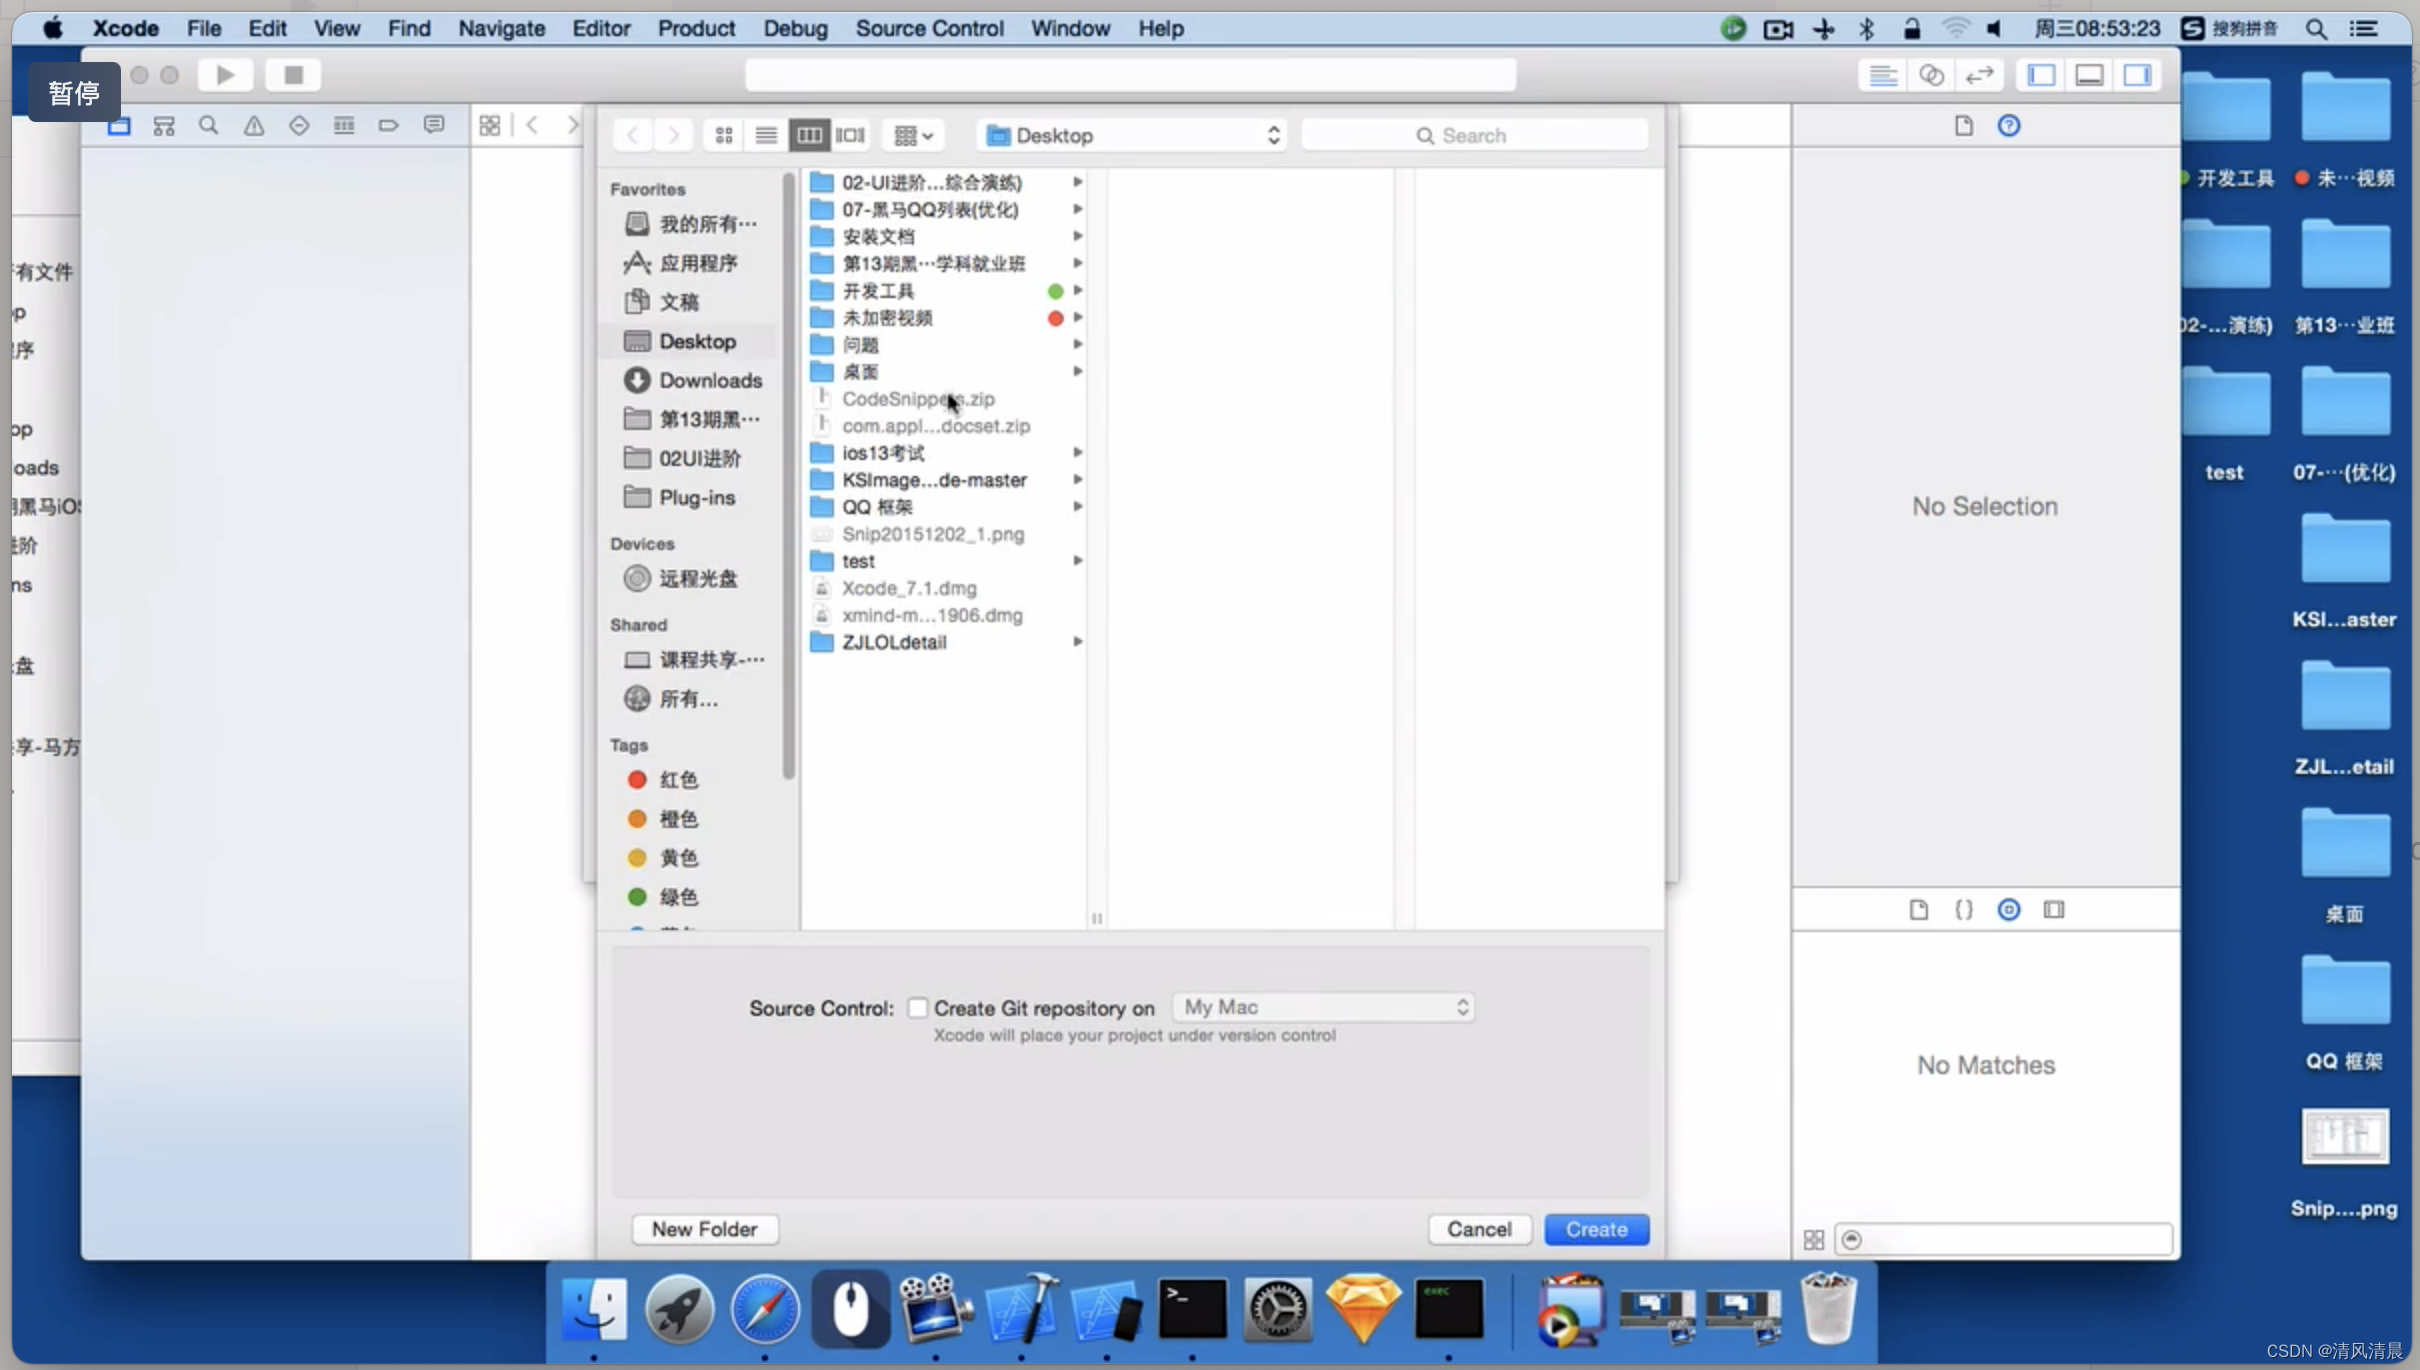
Task: Show the Version editor icon
Action: pyautogui.click(x=1980, y=75)
